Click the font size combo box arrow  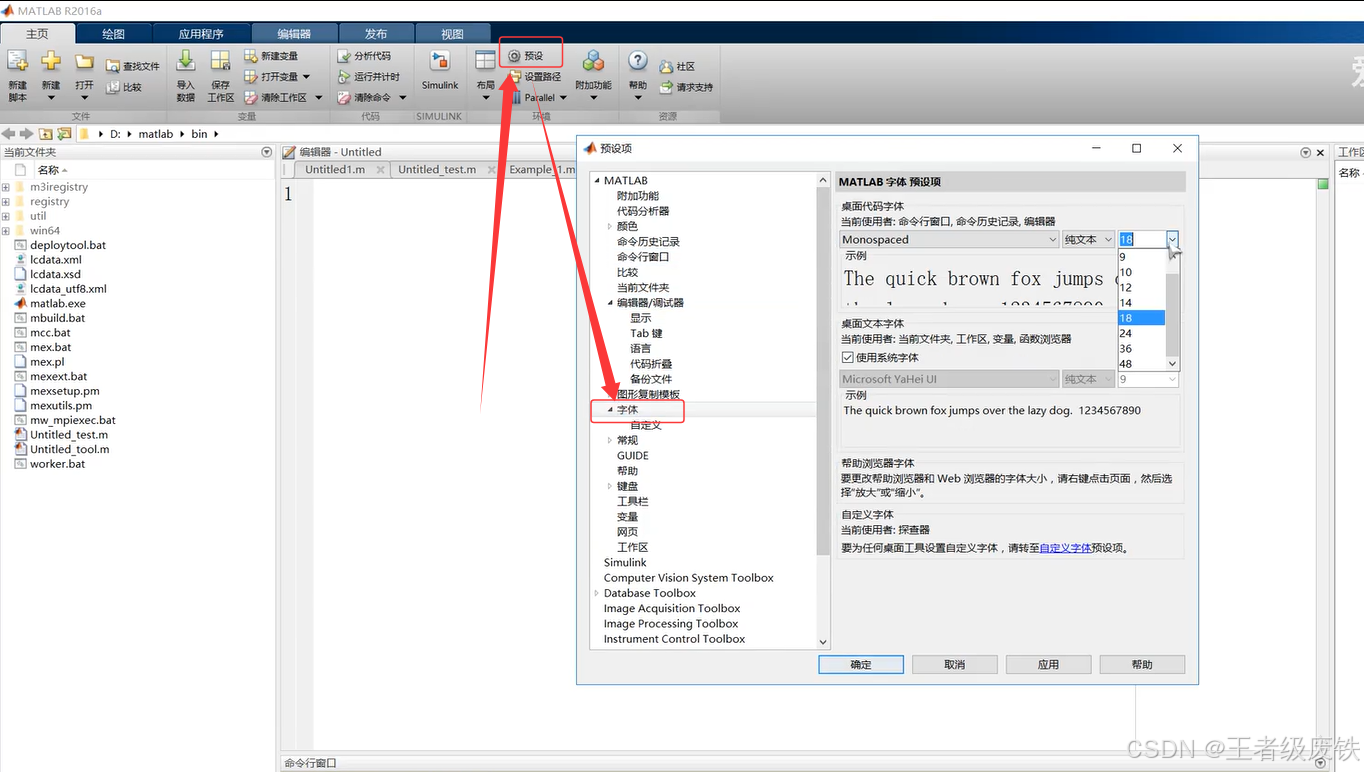coord(1172,239)
